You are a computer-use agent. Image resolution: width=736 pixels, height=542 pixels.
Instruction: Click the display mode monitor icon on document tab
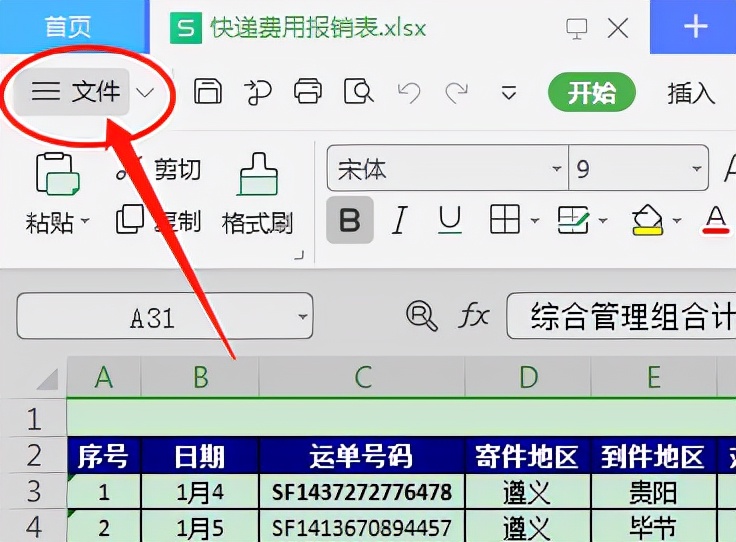[x=577, y=29]
